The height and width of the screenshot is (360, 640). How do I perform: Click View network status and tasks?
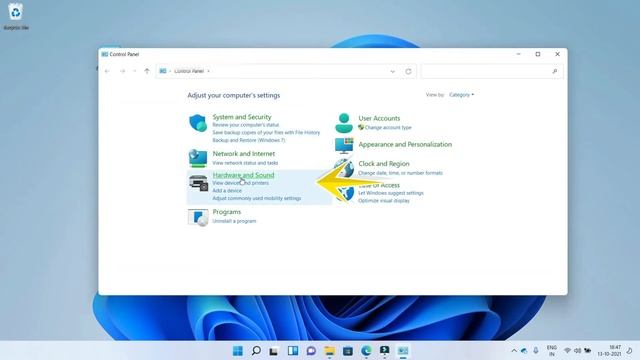245,163
